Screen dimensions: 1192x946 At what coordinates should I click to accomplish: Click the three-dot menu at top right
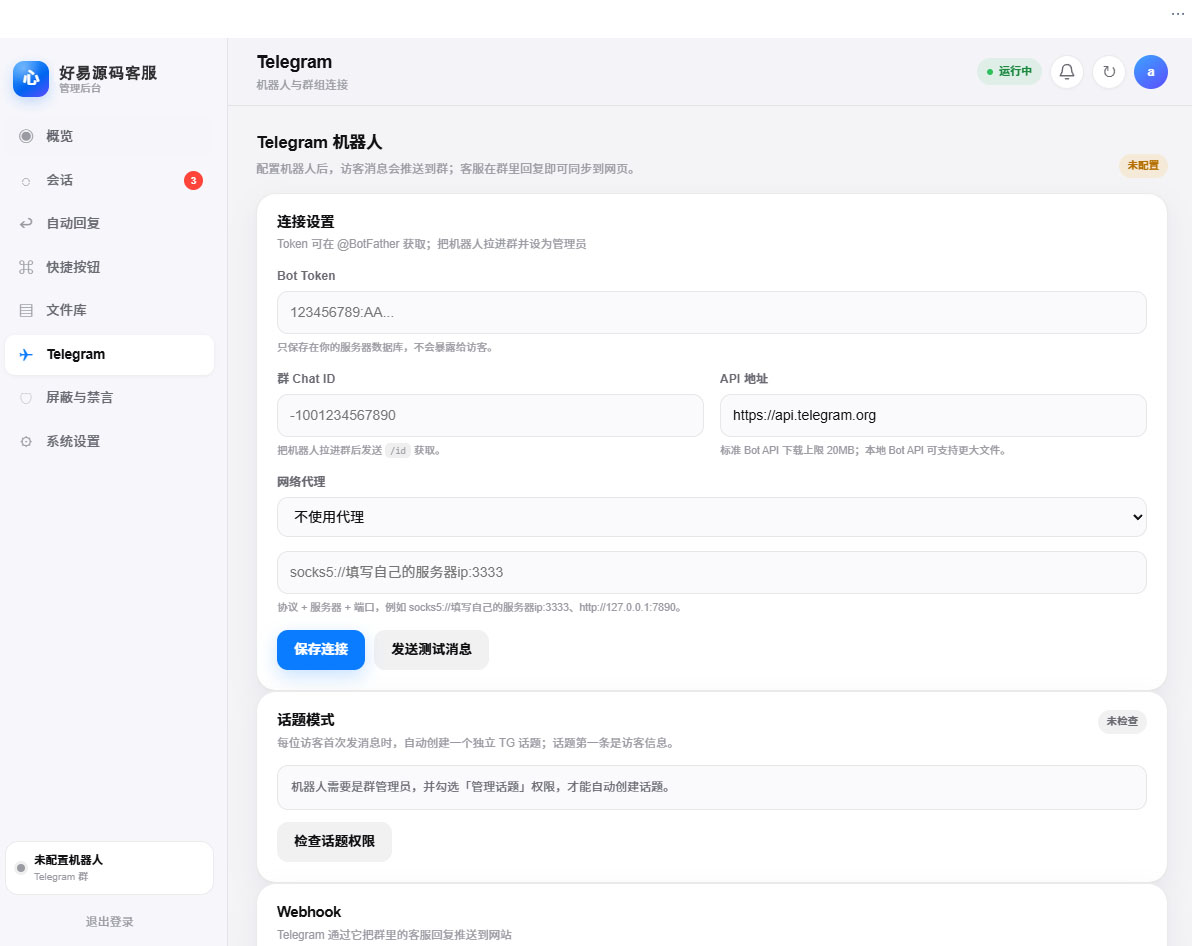pyautogui.click(x=1177, y=14)
